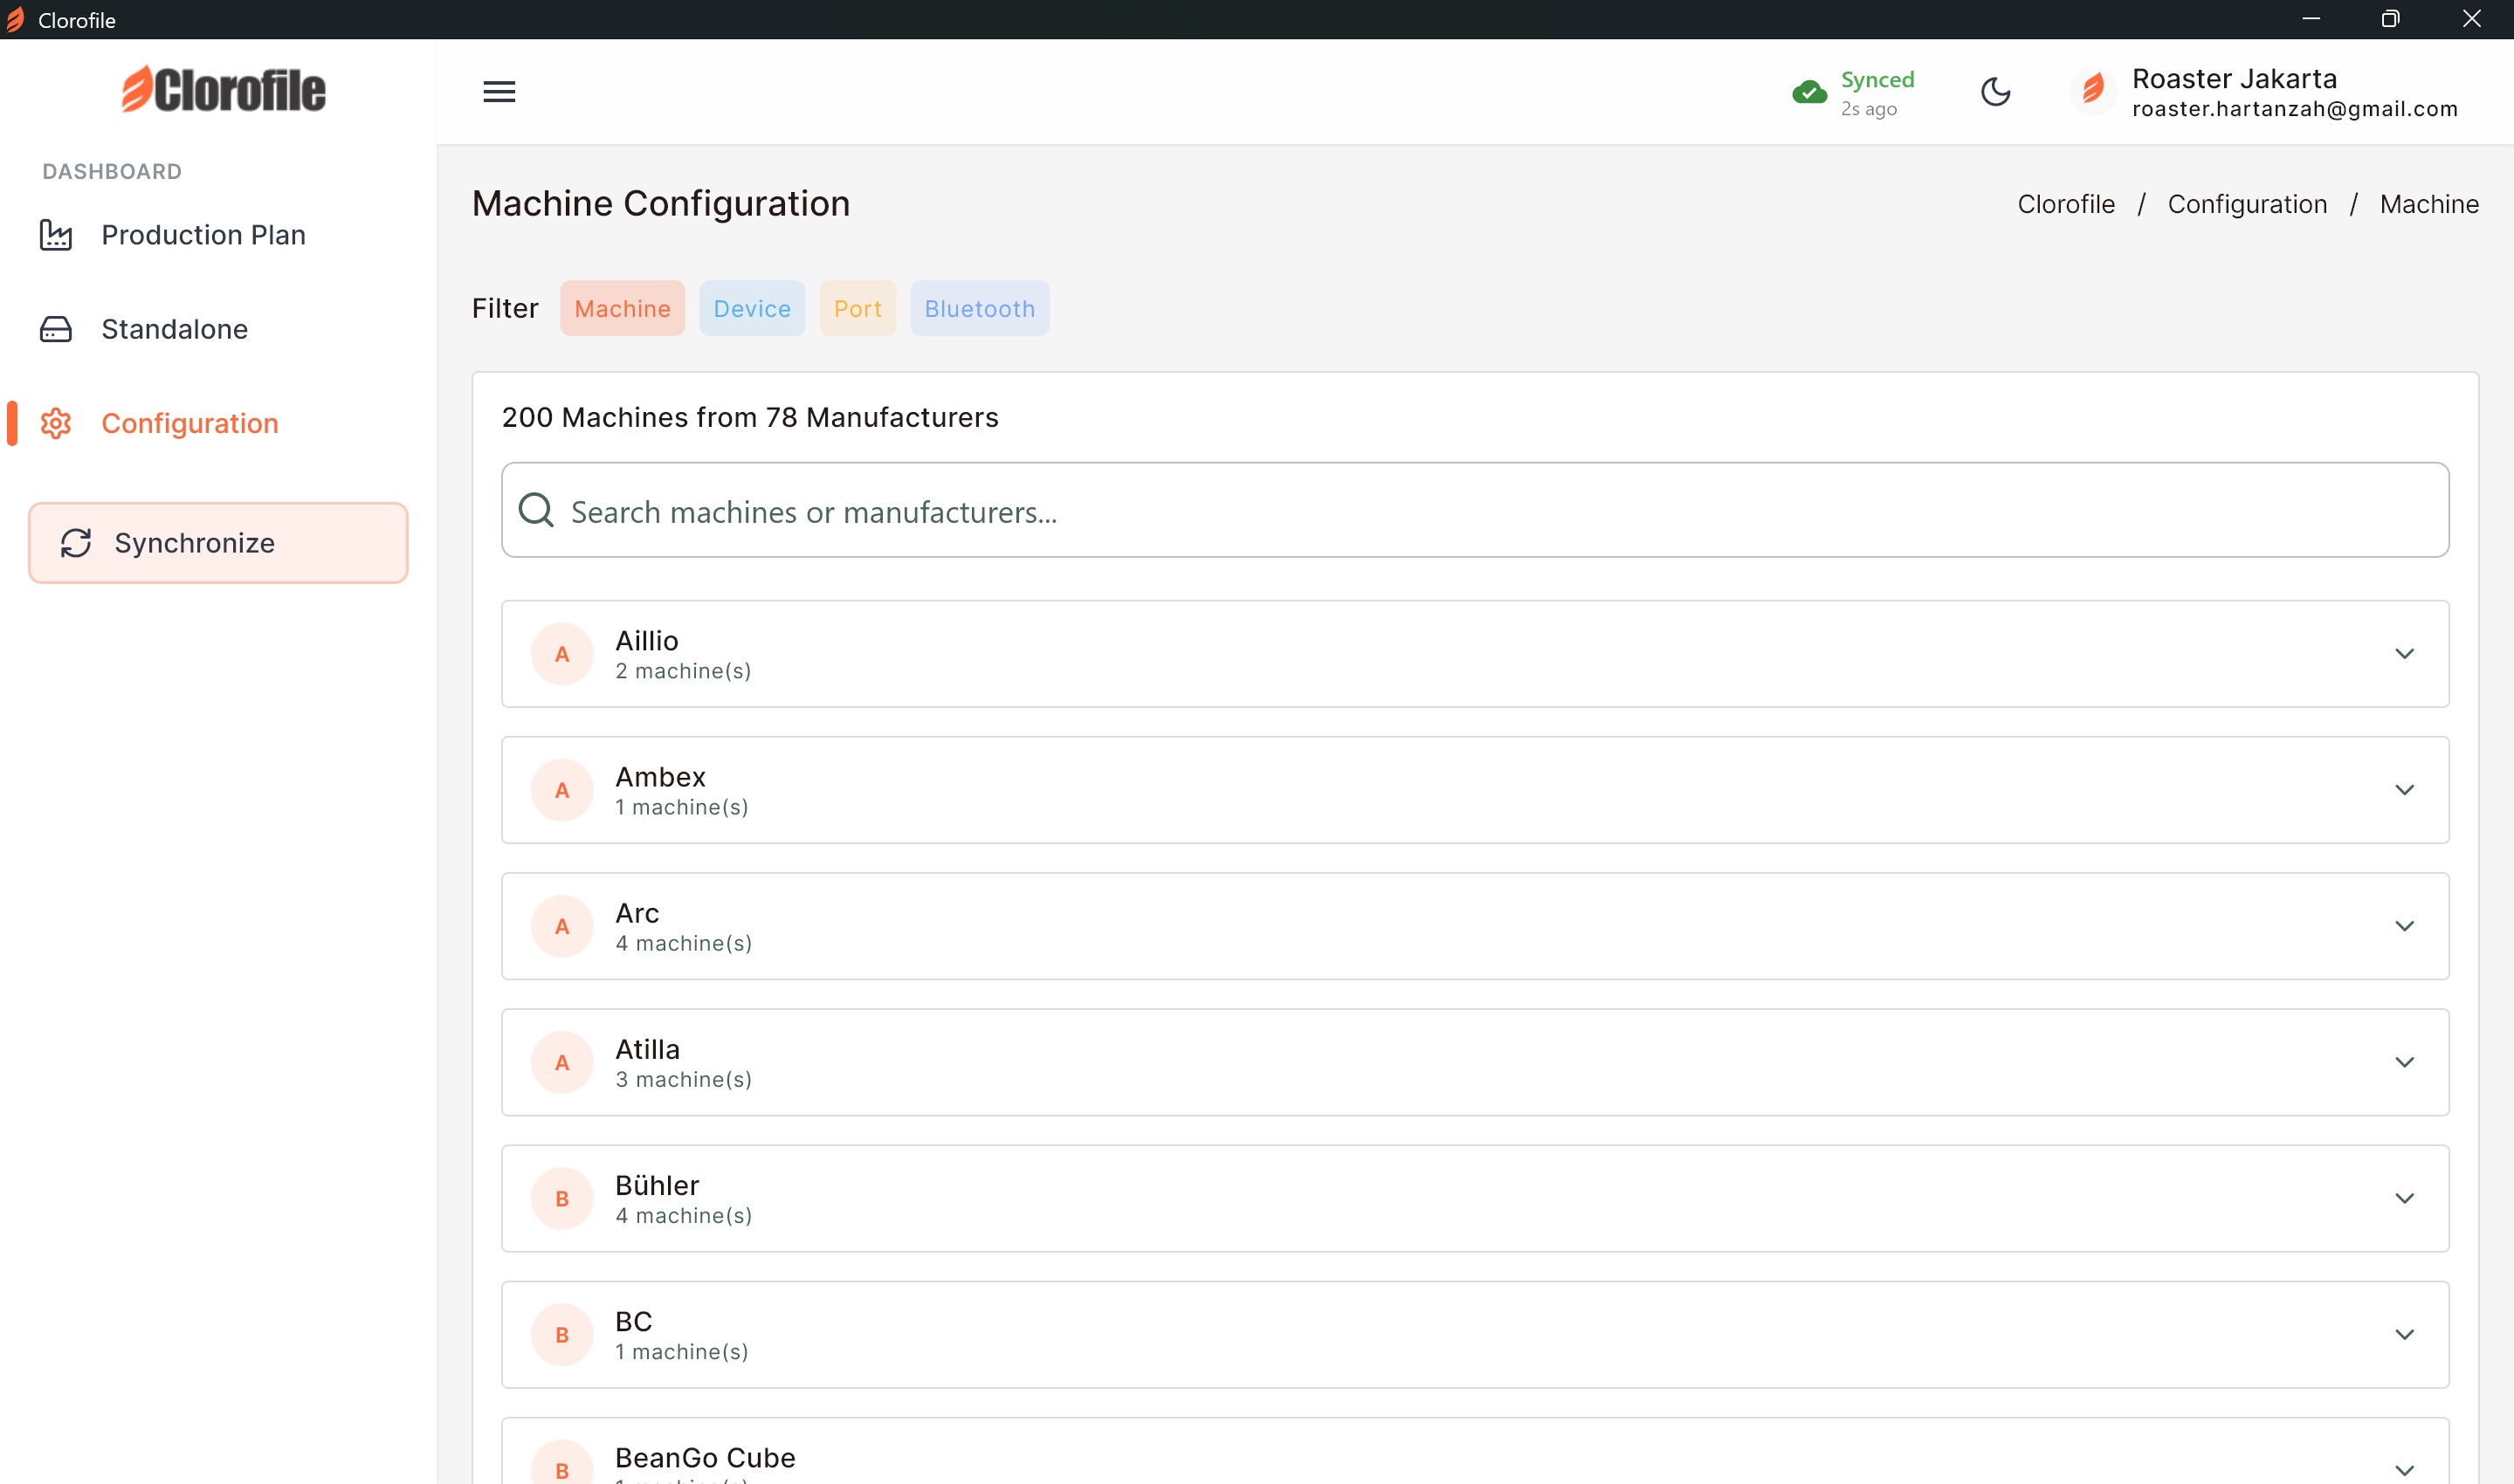Select the Production Plan factory icon

tap(55, 234)
